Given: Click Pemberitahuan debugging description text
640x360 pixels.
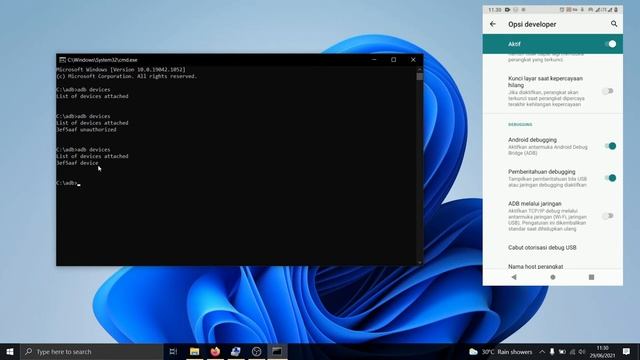Looking at the screenshot, I should [x=547, y=182].
